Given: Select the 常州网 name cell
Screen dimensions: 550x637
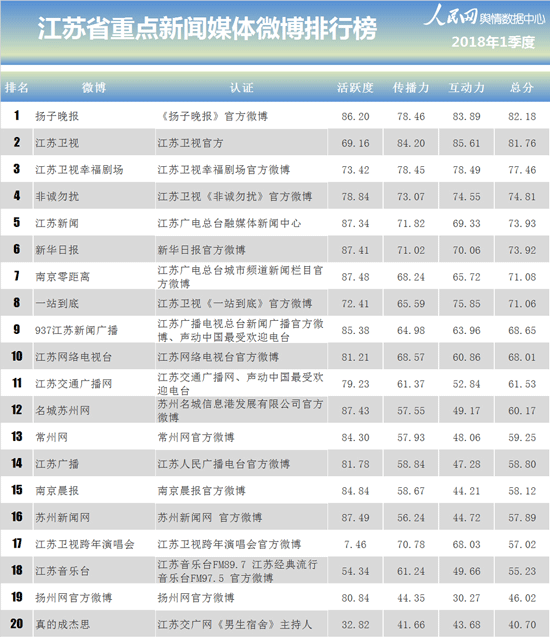Looking at the screenshot, I should 93,437.
